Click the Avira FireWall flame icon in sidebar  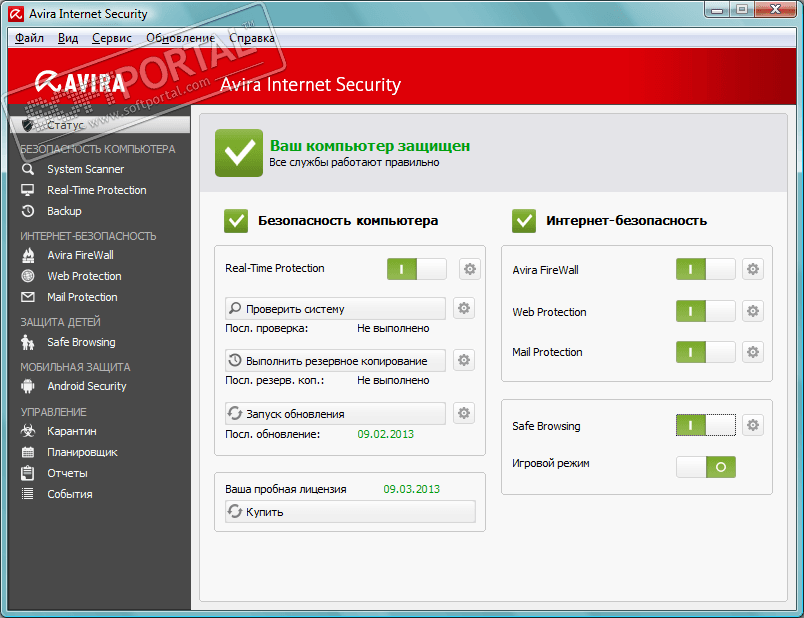[x=28, y=255]
